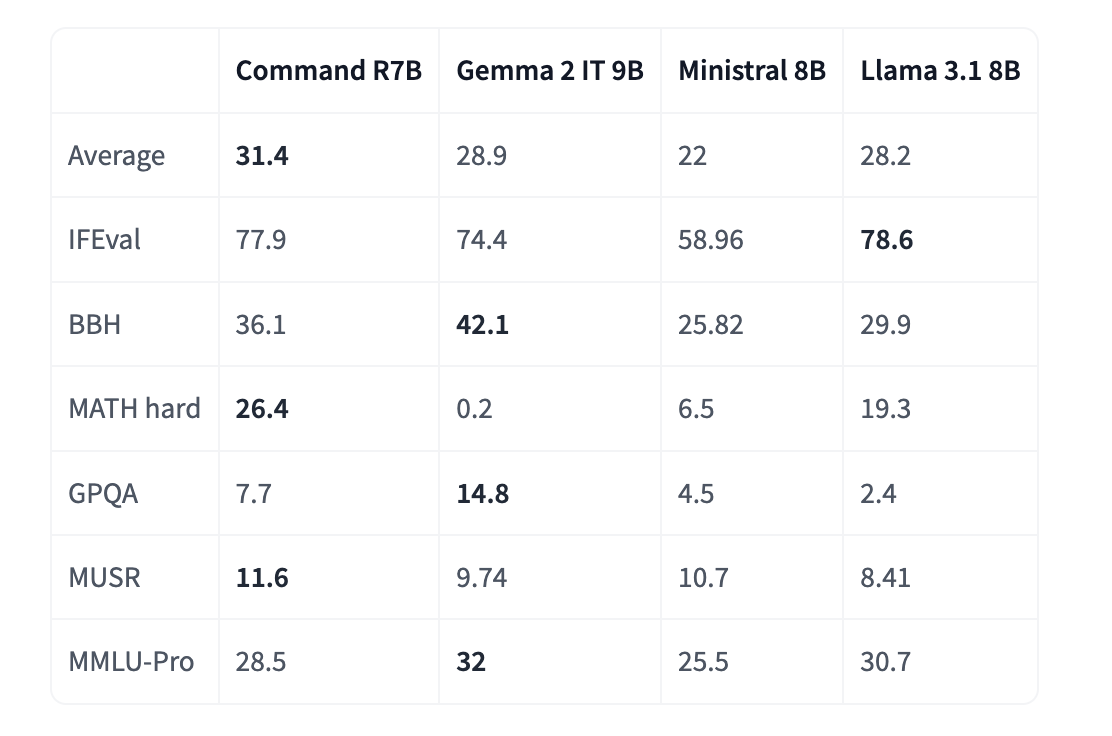Click the MMLU-Pro row label

pos(131,661)
